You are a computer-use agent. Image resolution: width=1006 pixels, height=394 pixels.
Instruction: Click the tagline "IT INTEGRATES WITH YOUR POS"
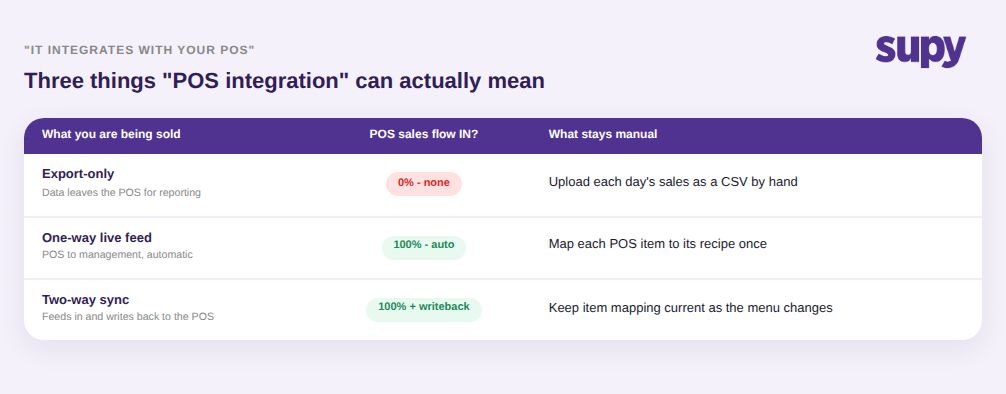pyautogui.click(x=139, y=50)
